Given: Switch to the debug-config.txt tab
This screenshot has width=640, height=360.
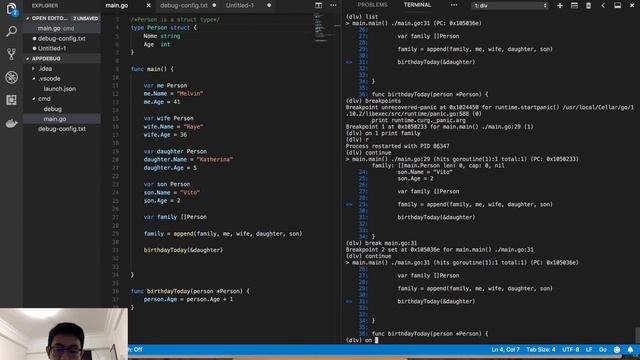Looking at the screenshot, I should tap(184, 6).
